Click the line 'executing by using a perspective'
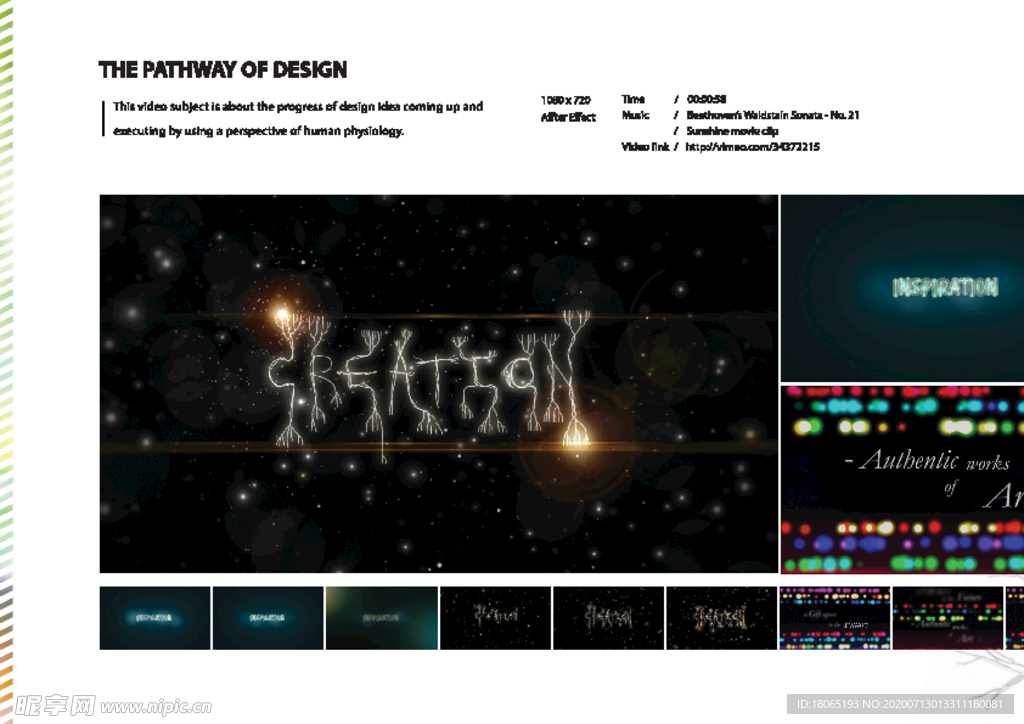The image size is (1024, 724). tap(259, 131)
